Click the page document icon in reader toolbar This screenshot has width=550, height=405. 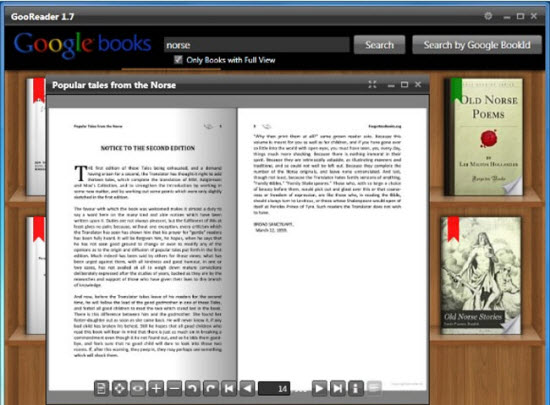(101, 389)
